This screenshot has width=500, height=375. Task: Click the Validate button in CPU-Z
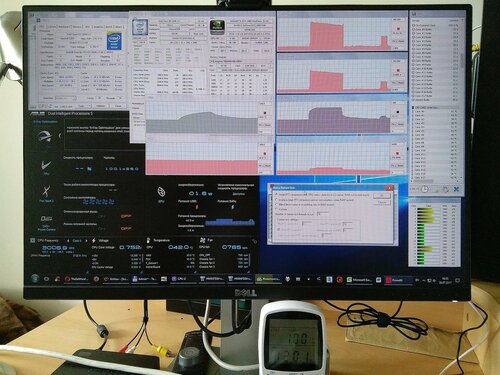point(101,106)
